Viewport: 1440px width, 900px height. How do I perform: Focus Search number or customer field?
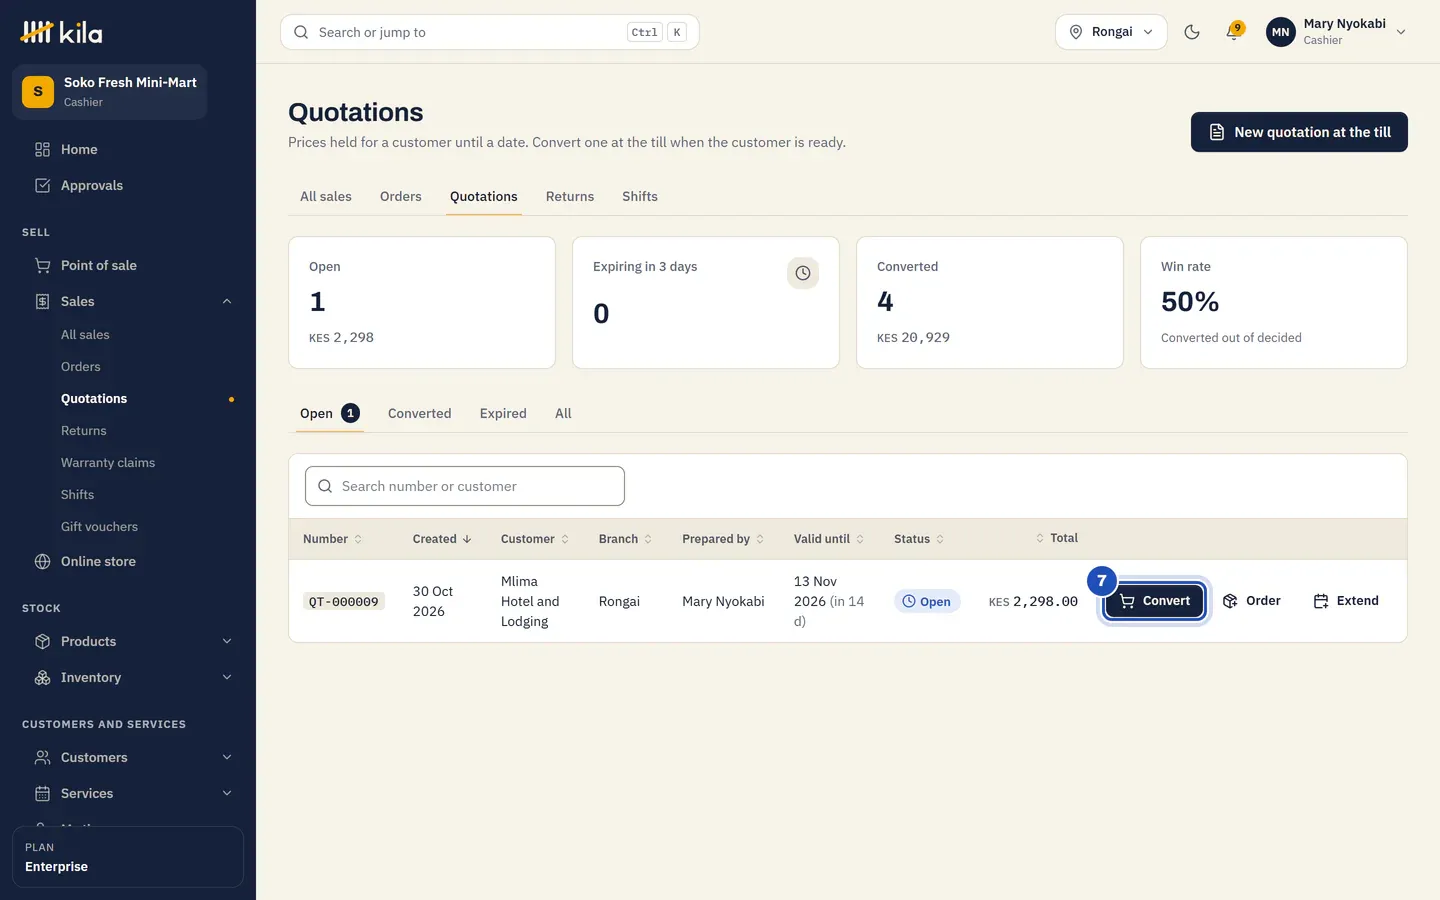(x=465, y=486)
